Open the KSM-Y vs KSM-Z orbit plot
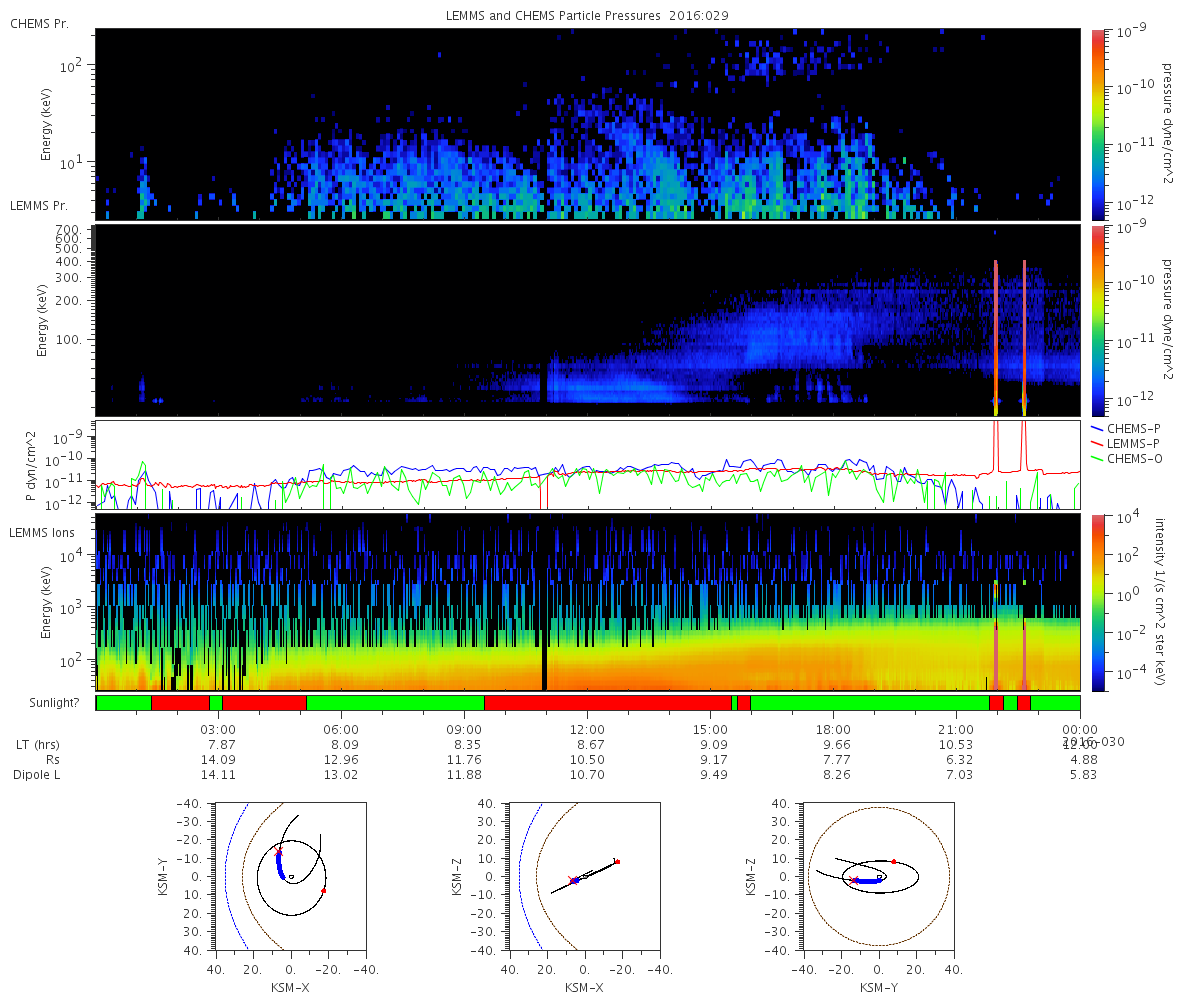 pos(878,877)
